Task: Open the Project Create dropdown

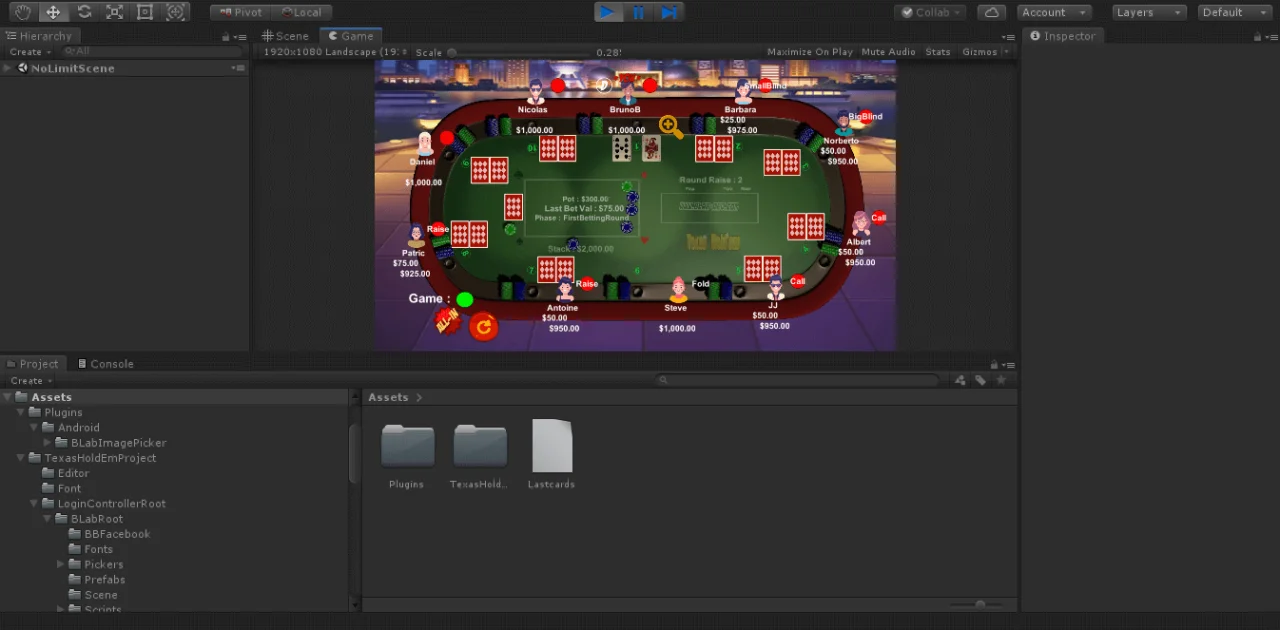Action: tap(30, 381)
